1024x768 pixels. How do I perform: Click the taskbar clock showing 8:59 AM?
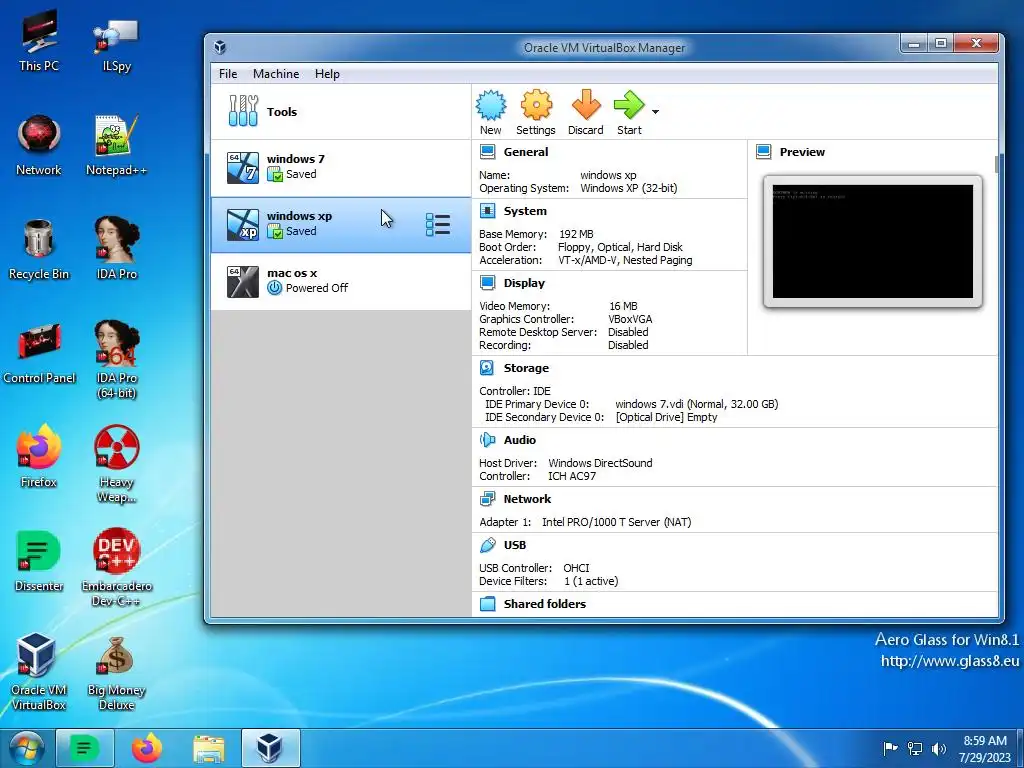(x=985, y=749)
